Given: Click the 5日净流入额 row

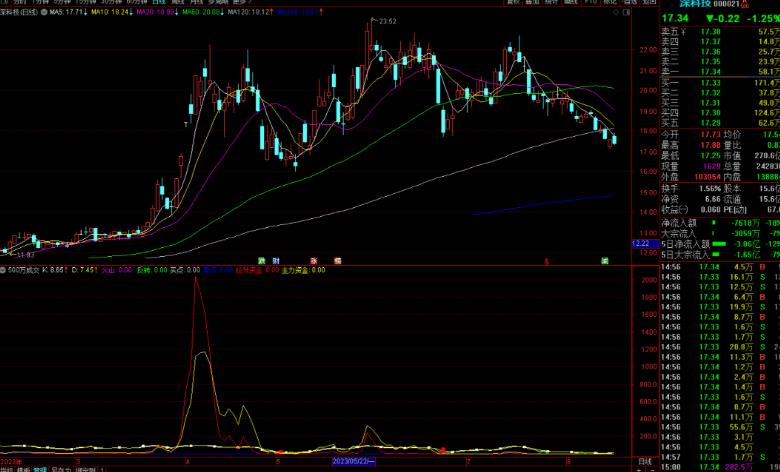Looking at the screenshot, I should click(720, 244).
